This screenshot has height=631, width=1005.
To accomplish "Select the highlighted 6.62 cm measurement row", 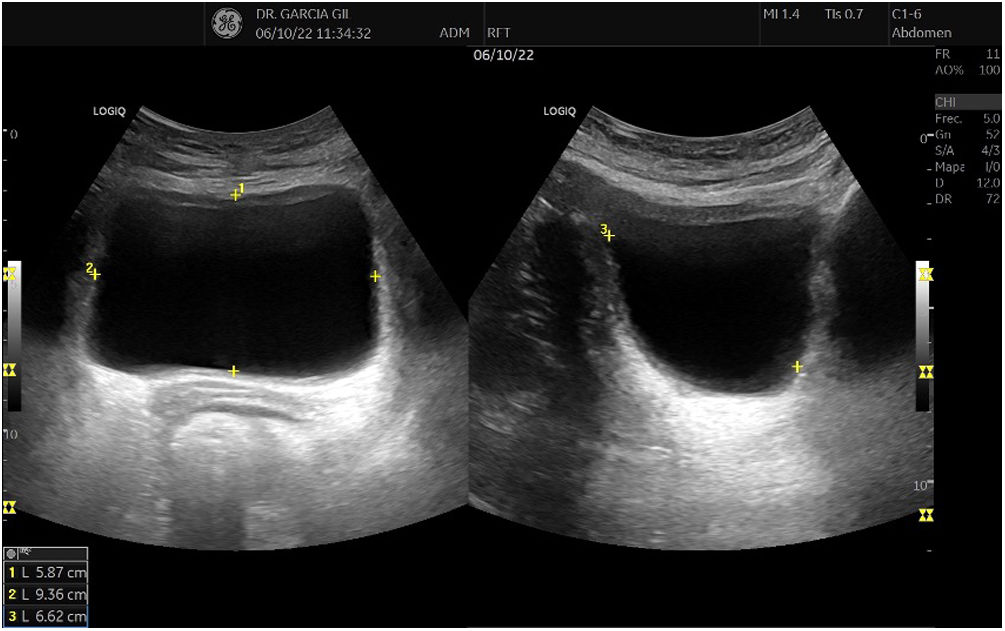I will (46, 617).
